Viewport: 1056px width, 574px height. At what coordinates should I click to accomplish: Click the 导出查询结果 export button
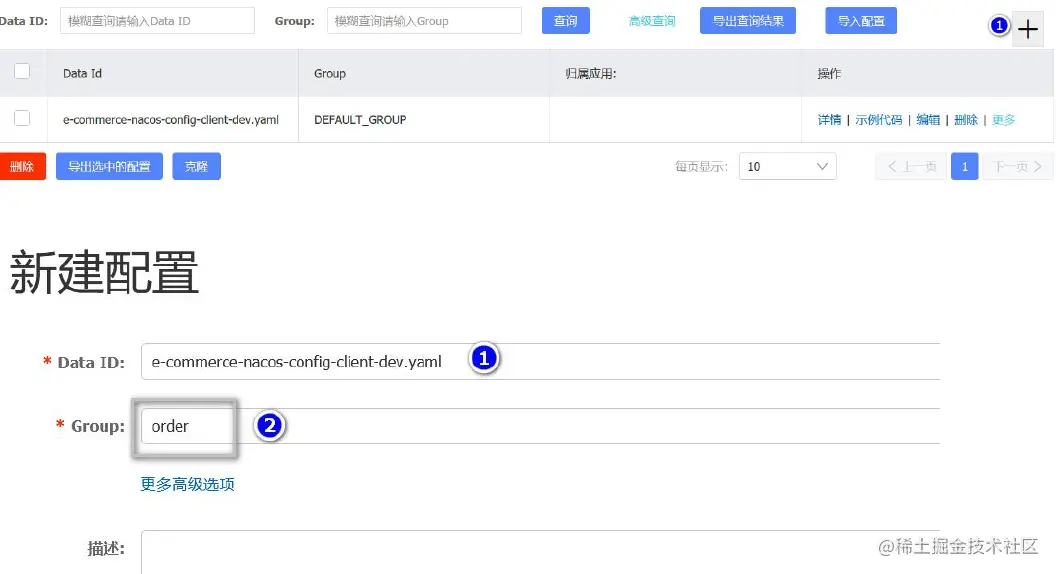[748, 21]
